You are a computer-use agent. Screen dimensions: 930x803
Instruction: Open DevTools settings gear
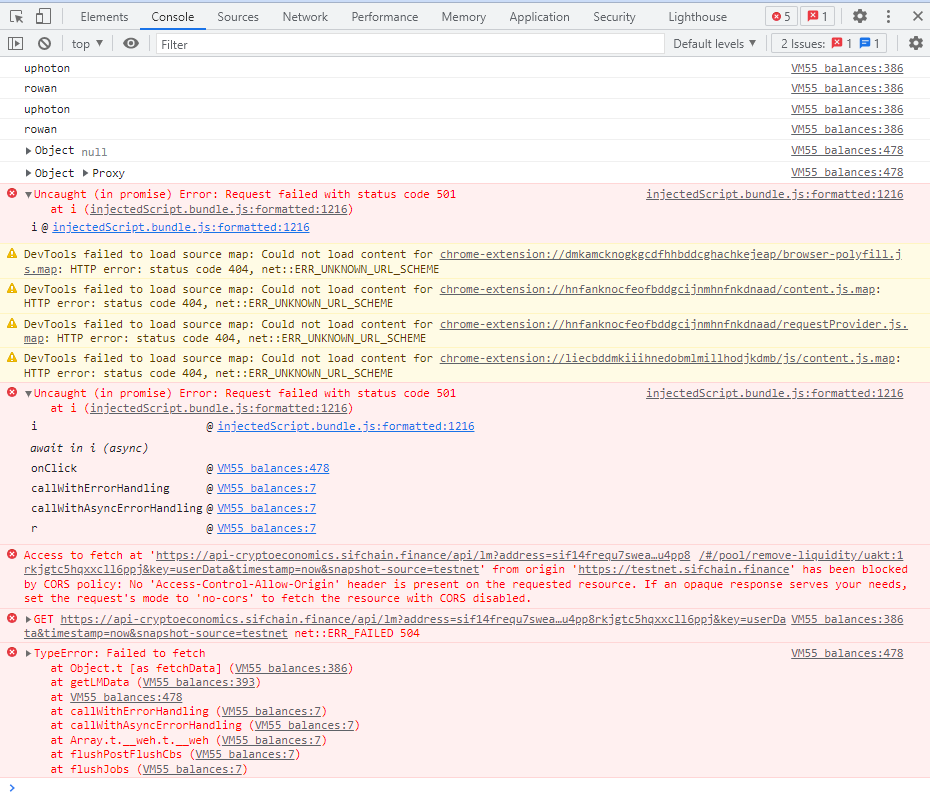coord(860,17)
